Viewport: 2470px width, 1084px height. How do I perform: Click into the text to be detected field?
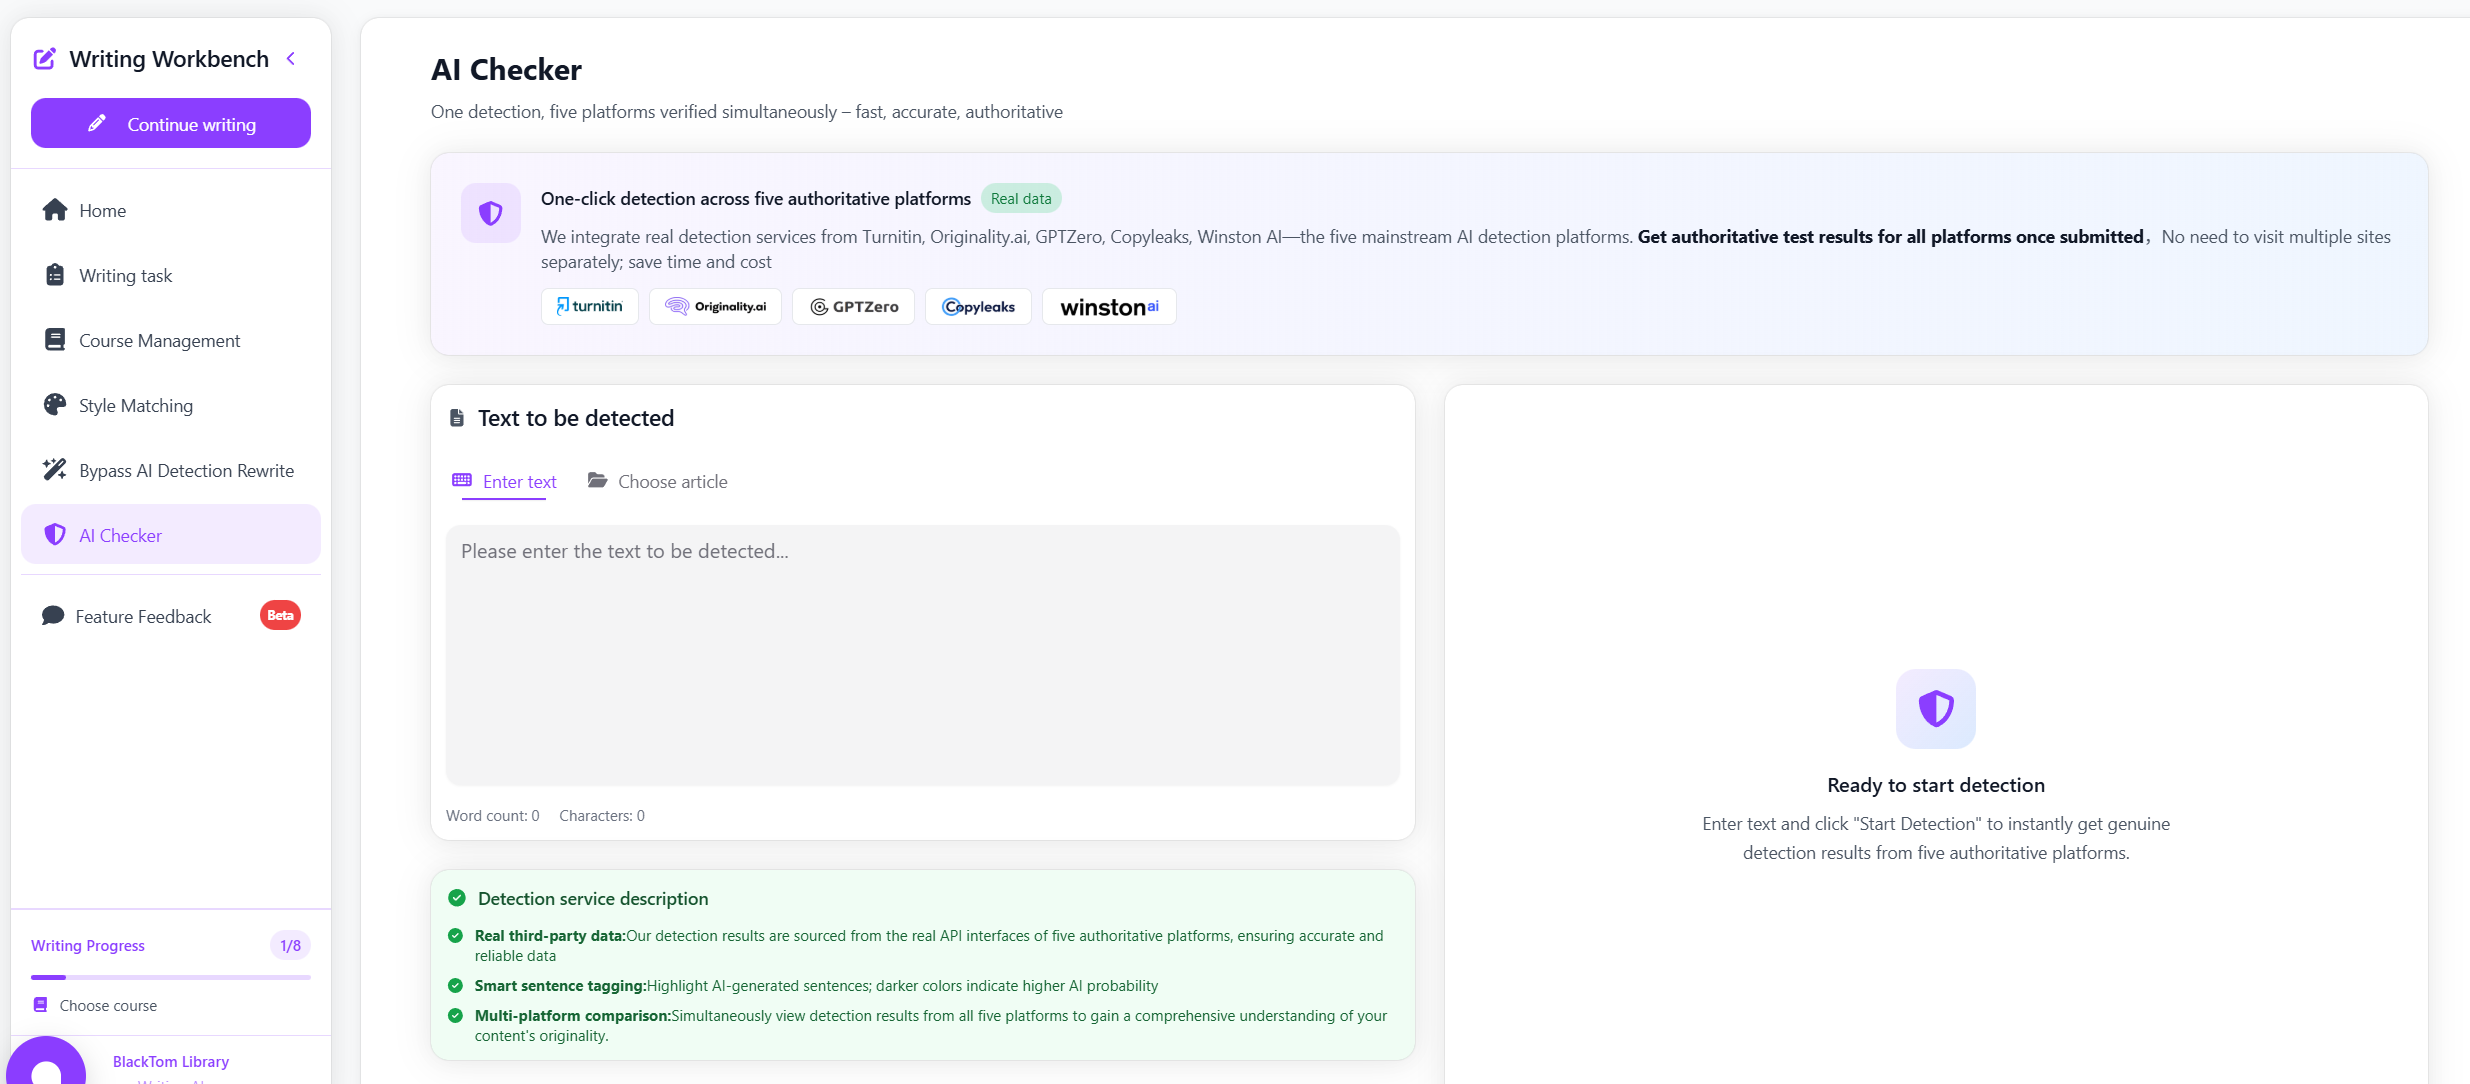[922, 655]
